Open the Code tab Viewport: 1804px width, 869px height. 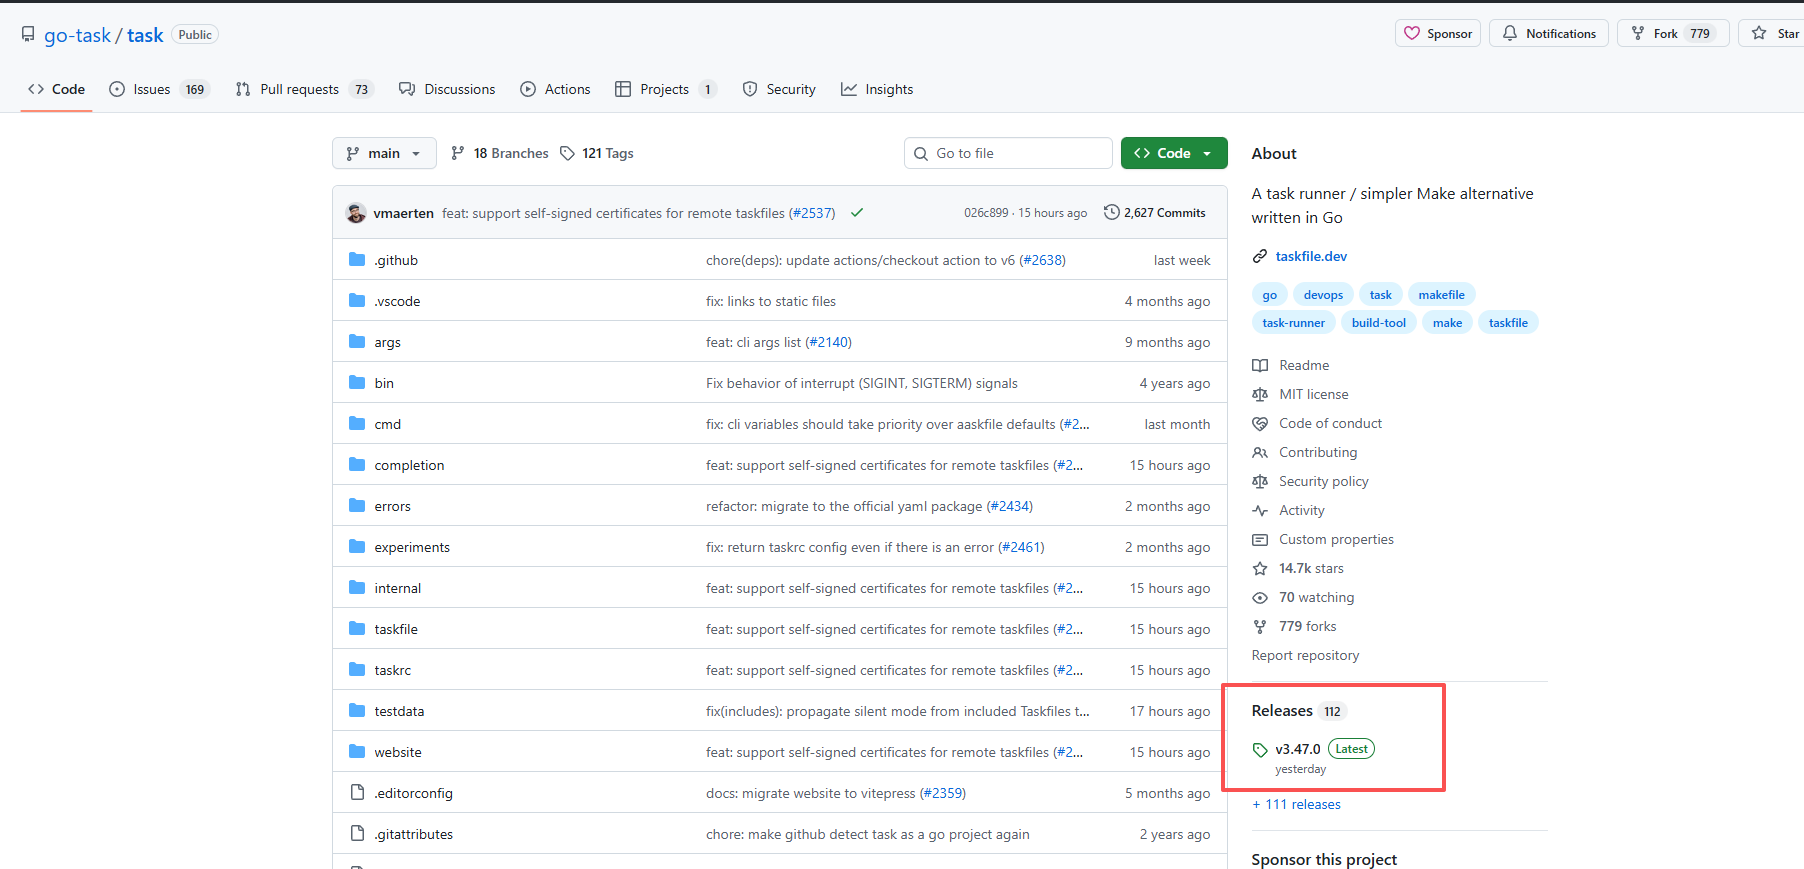(57, 89)
